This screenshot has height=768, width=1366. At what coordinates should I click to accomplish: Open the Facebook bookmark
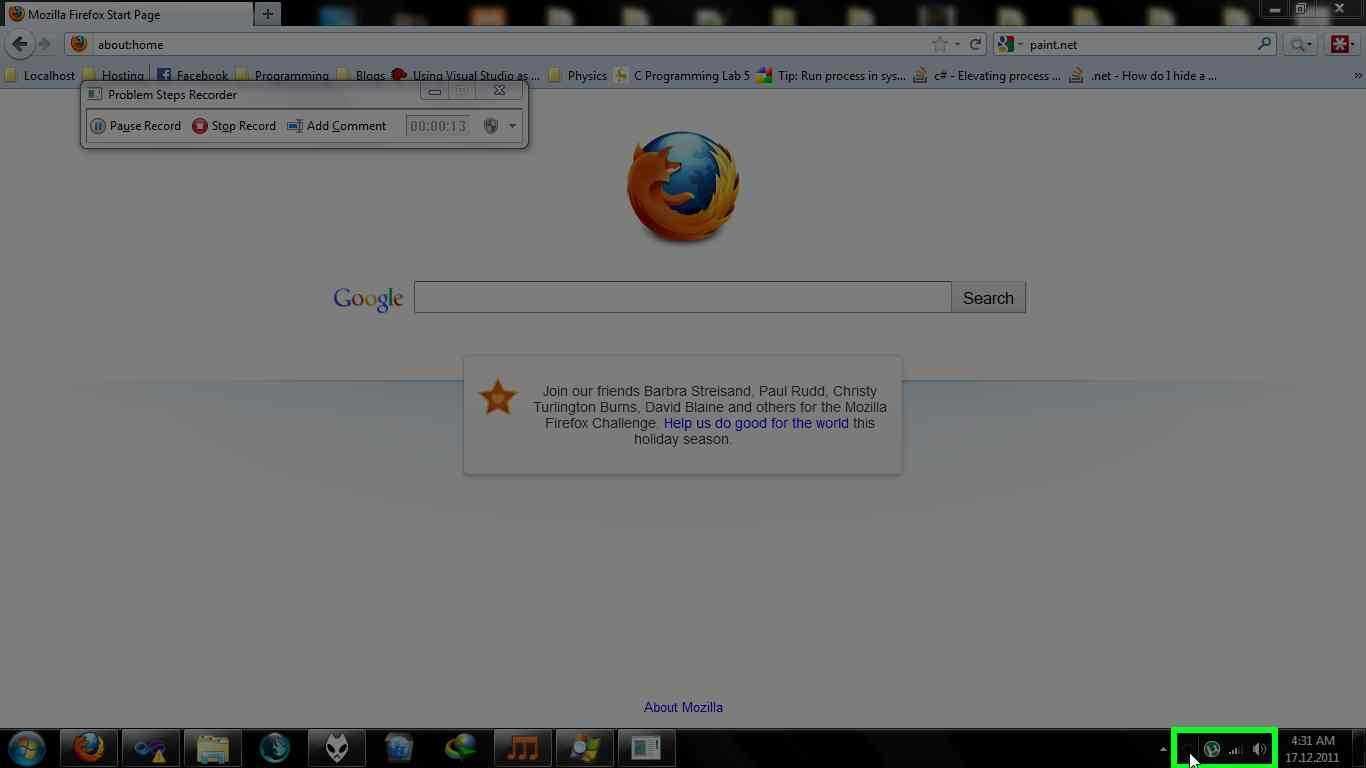[x=193, y=75]
